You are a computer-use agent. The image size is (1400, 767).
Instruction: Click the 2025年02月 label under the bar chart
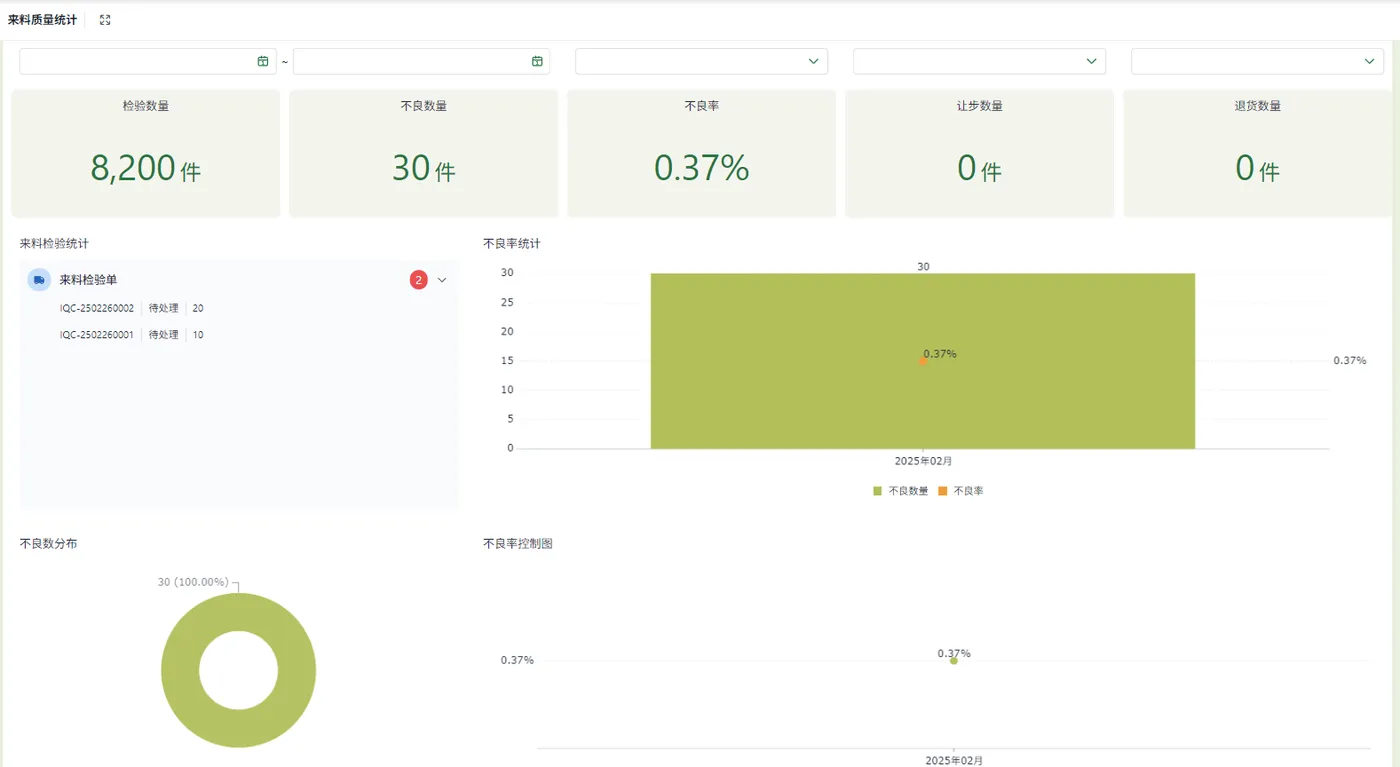click(x=923, y=461)
